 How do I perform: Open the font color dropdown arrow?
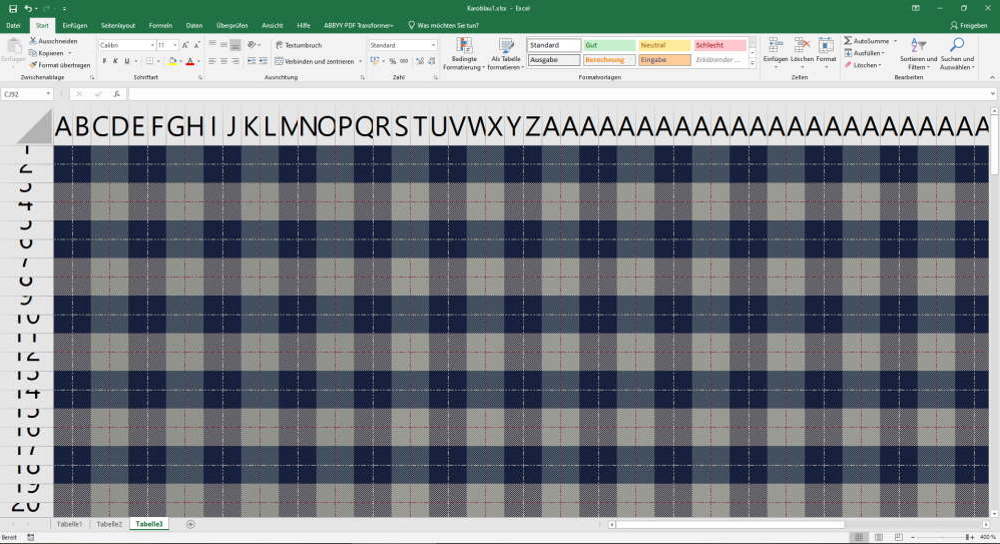coord(198,62)
